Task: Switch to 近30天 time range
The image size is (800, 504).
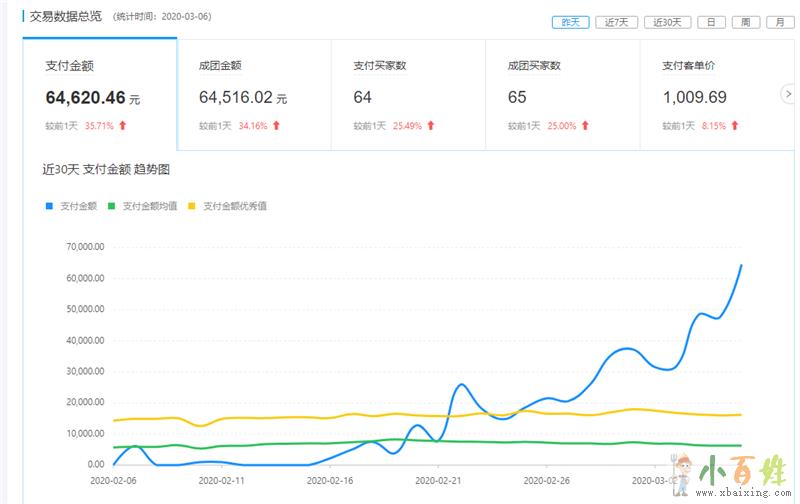Action: point(667,22)
